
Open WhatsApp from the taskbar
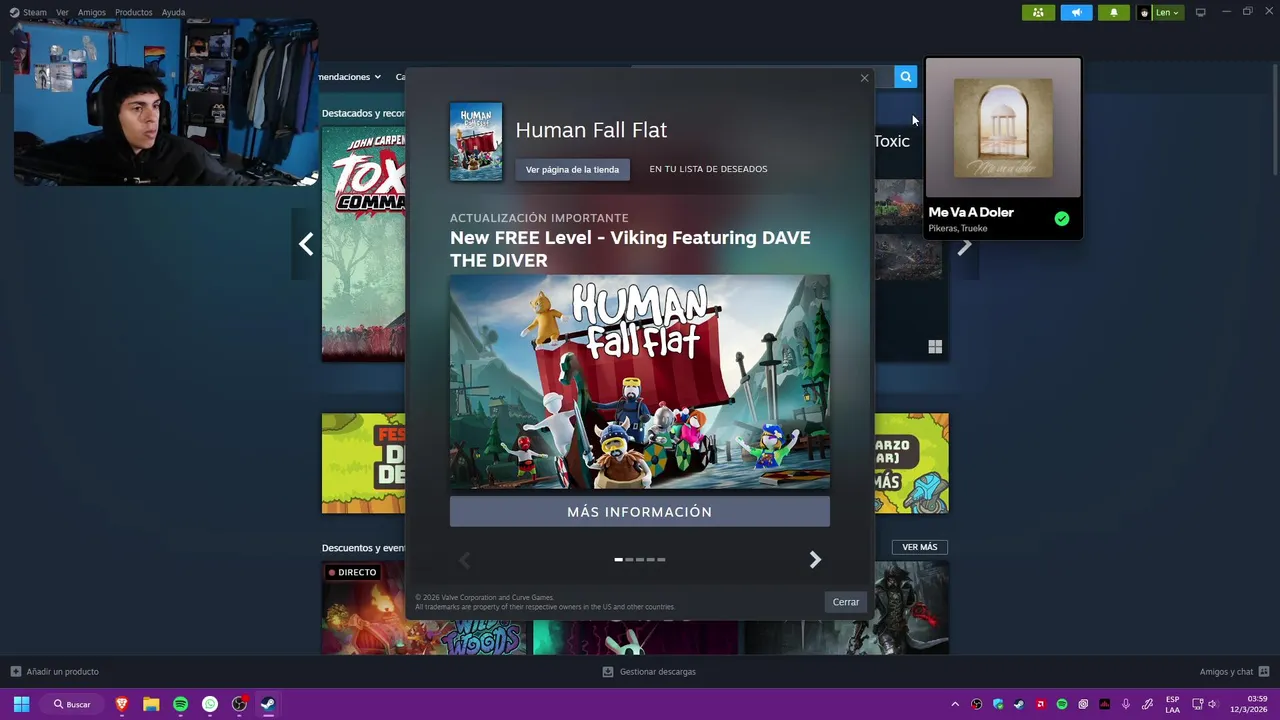tap(210, 704)
